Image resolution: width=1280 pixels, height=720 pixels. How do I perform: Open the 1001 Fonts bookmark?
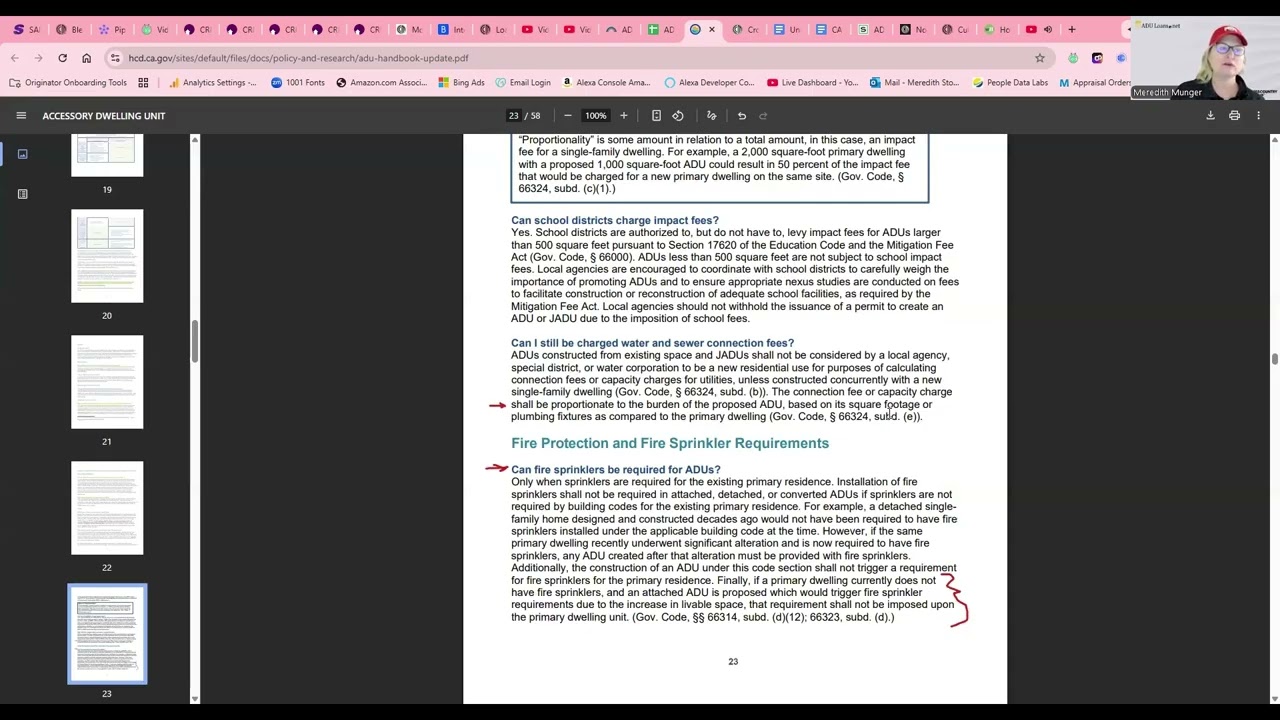297,83
